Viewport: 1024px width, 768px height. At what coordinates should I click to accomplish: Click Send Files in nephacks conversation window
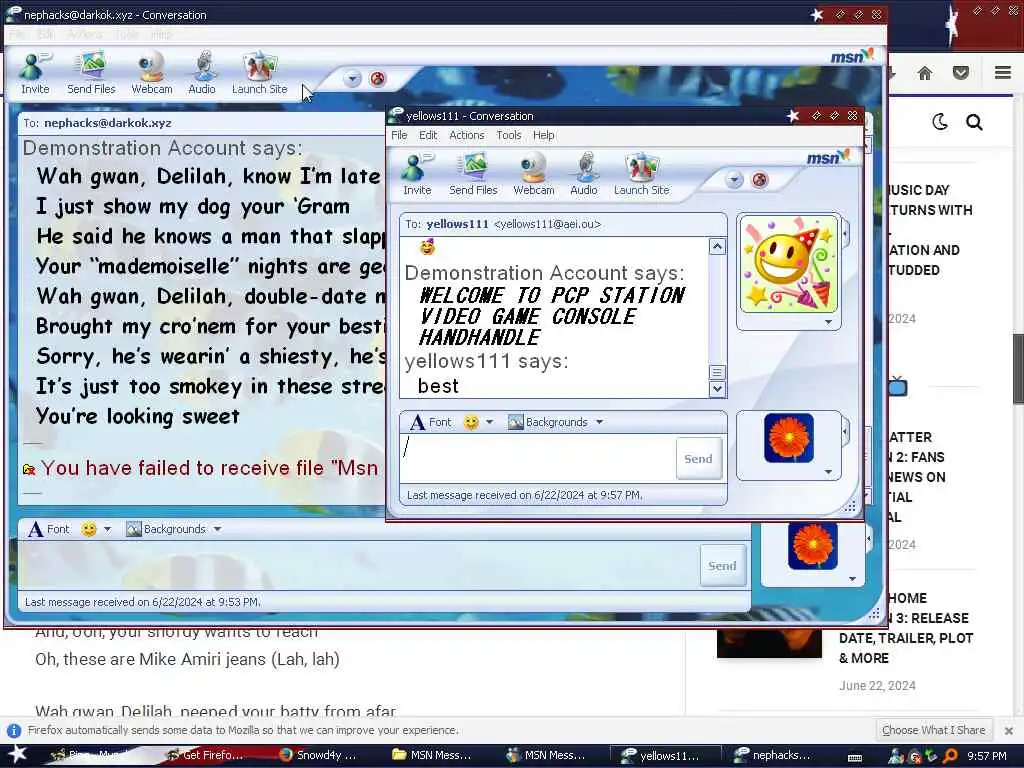[91, 72]
